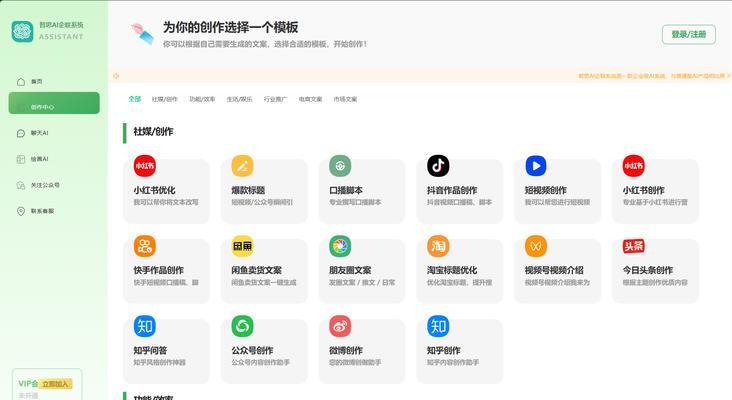Click the green assistant logo icon

pos(22,31)
